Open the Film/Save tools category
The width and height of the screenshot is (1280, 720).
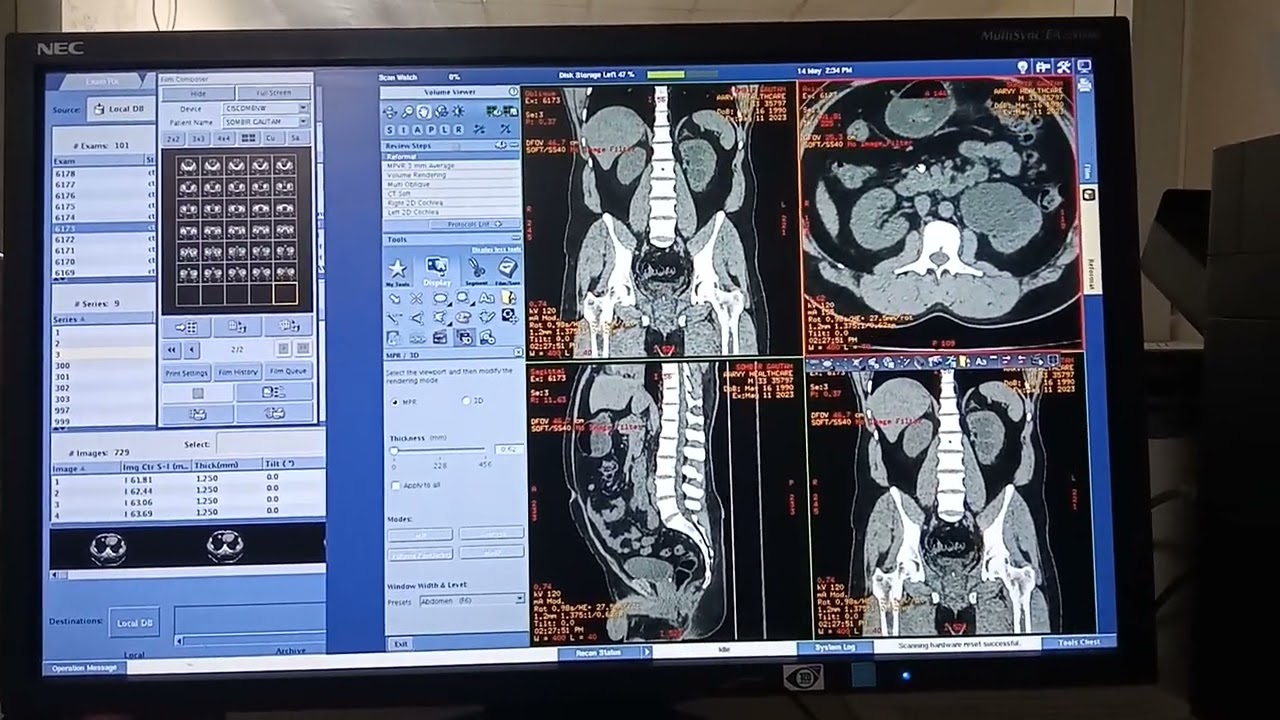[x=507, y=271]
